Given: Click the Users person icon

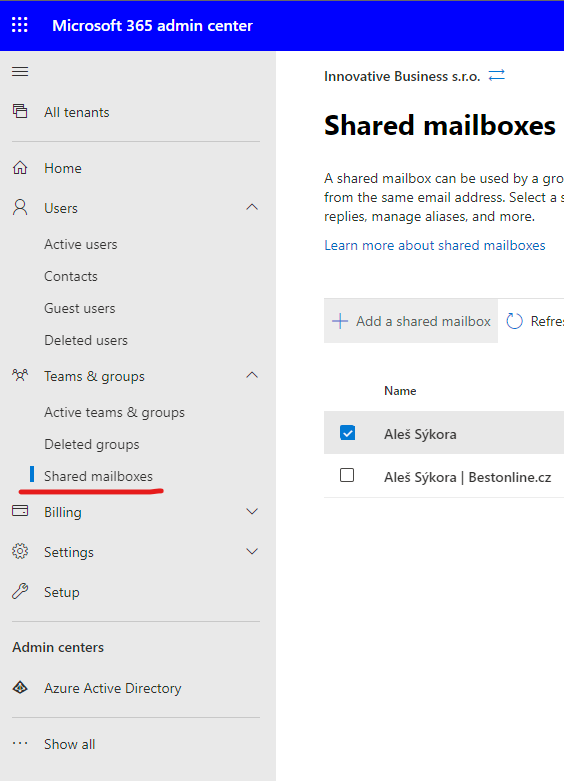Looking at the screenshot, I should [x=20, y=207].
